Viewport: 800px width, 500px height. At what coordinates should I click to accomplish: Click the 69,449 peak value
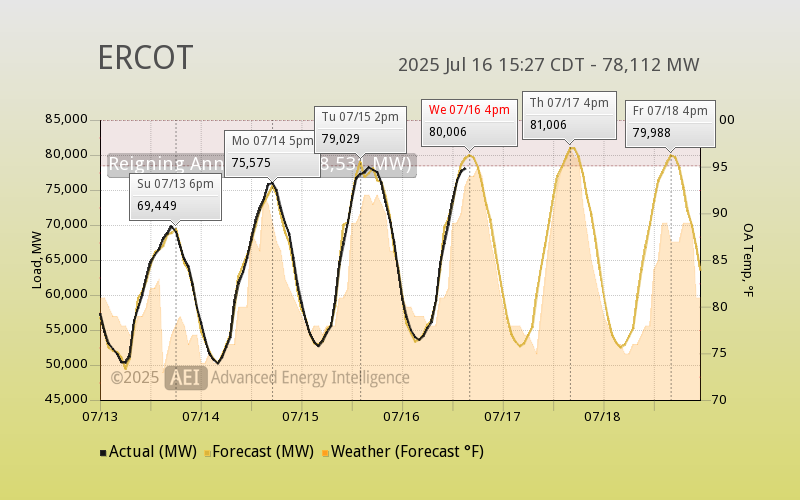[157, 206]
